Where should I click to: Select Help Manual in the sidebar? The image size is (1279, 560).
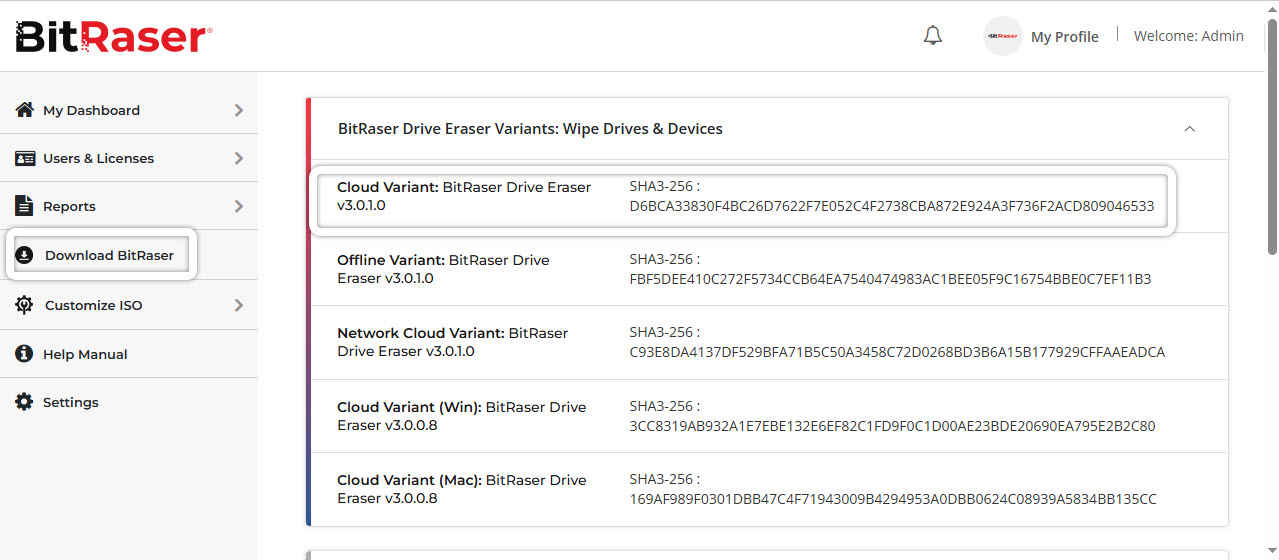point(85,354)
